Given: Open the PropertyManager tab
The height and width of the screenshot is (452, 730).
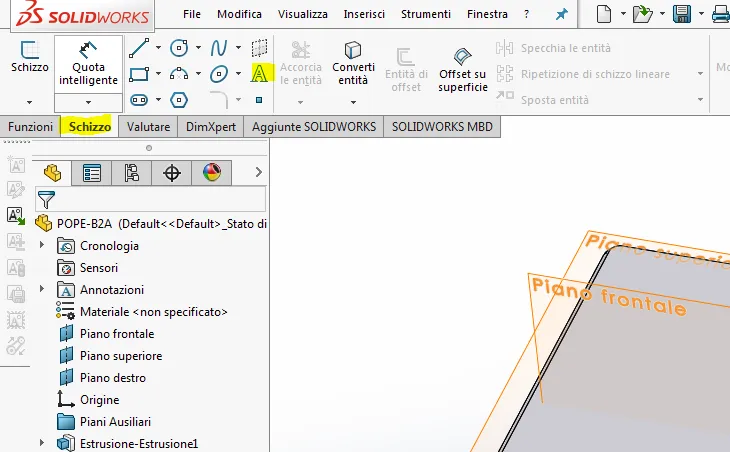Looking at the screenshot, I should click(x=92, y=173).
